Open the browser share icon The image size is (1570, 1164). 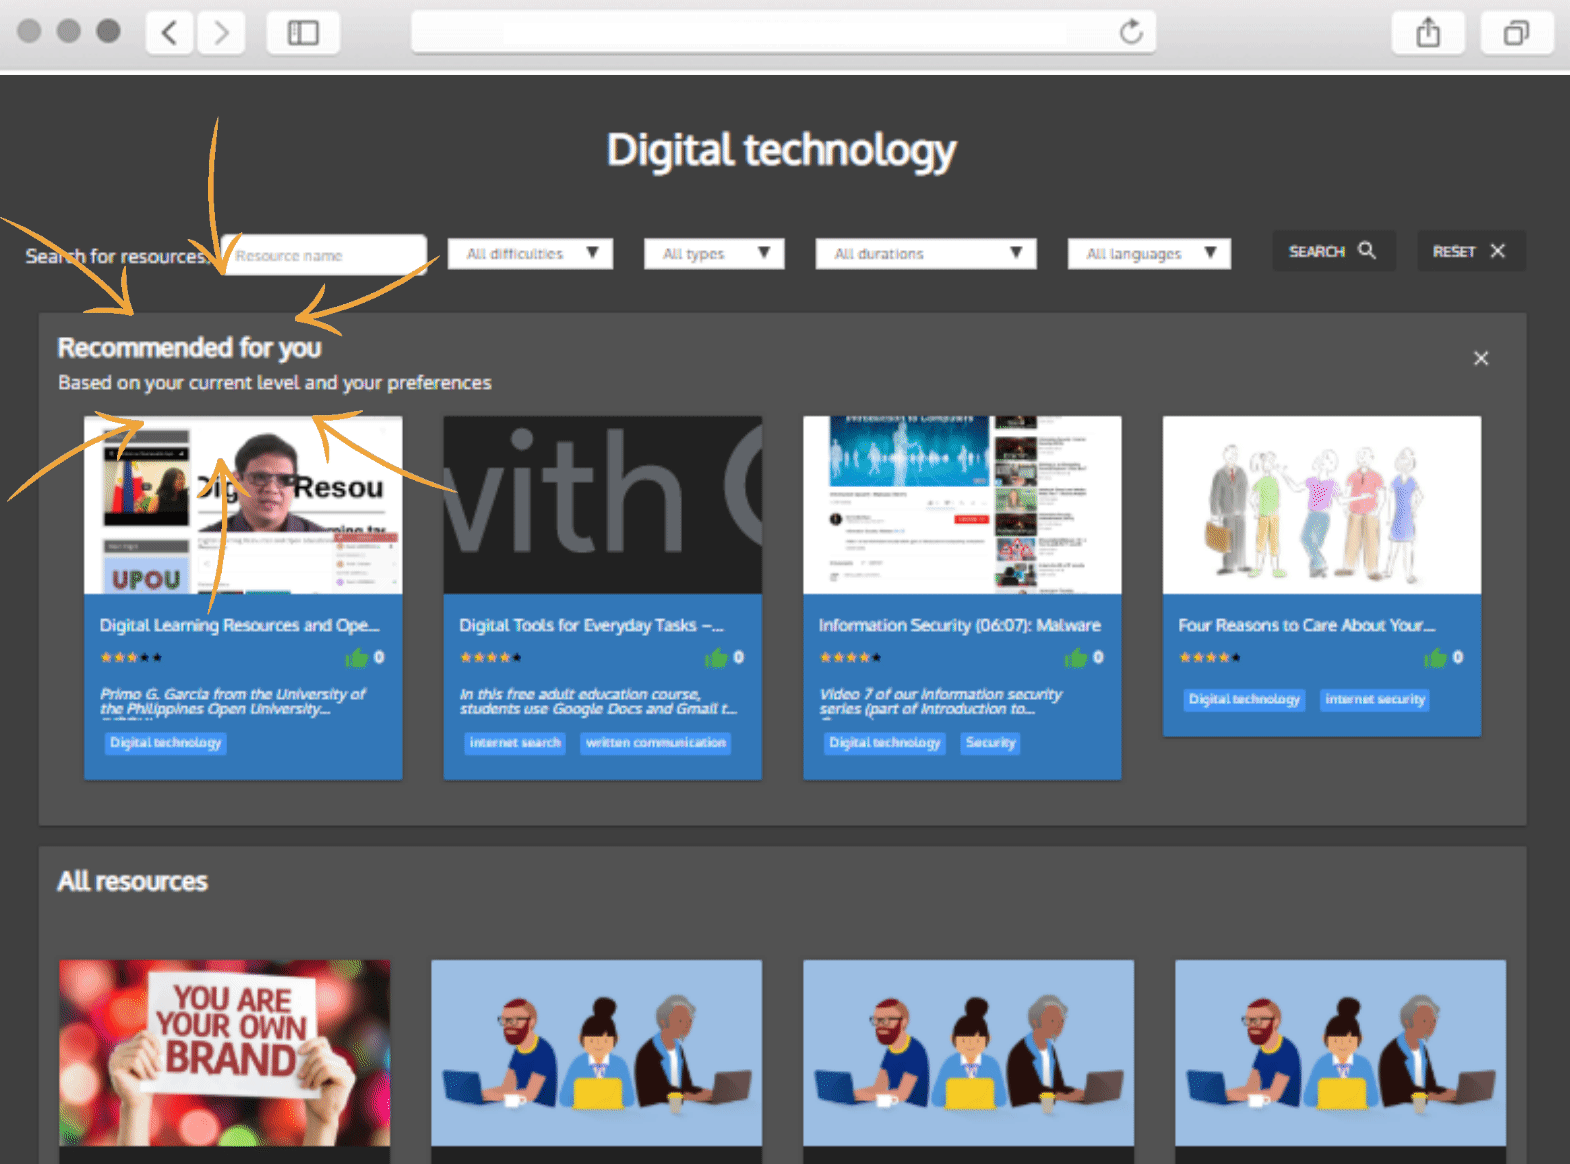(1428, 33)
